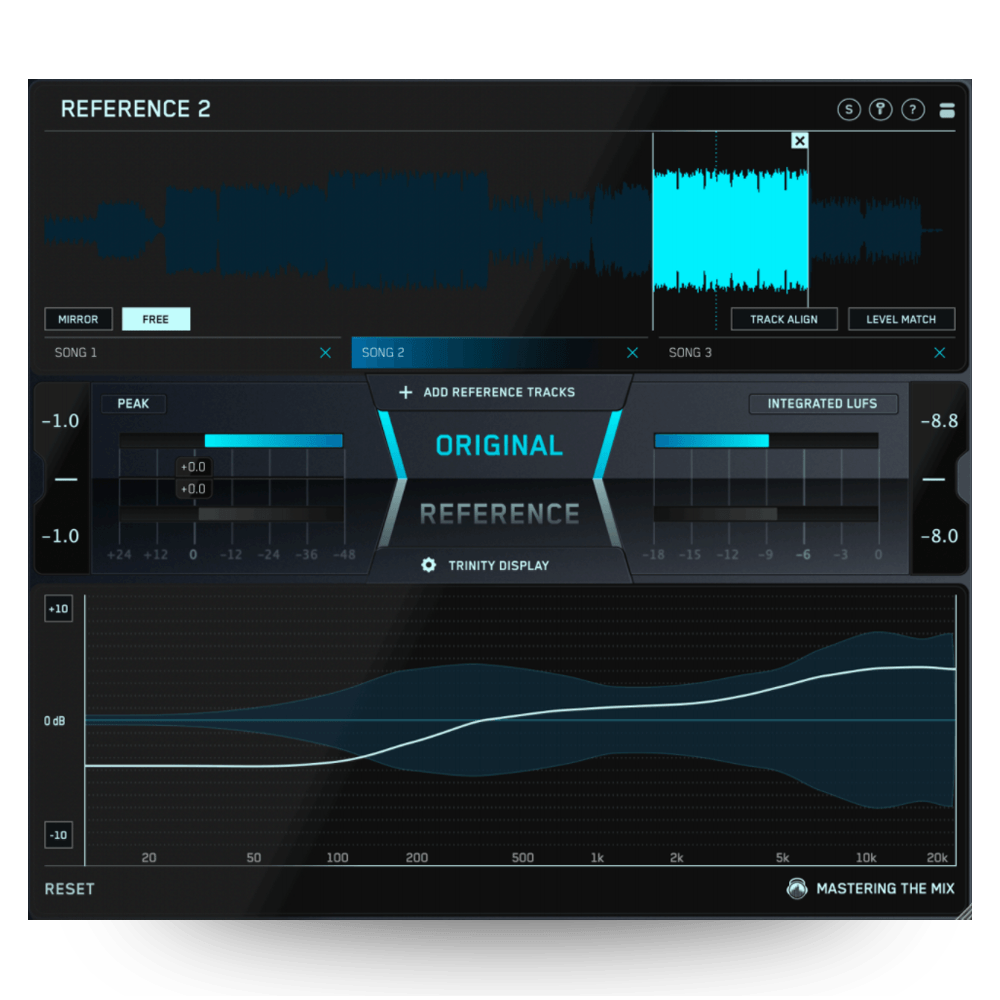Enable Mirror playback mode
The height and width of the screenshot is (1000, 1000).
pyautogui.click(x=78, y=319)
